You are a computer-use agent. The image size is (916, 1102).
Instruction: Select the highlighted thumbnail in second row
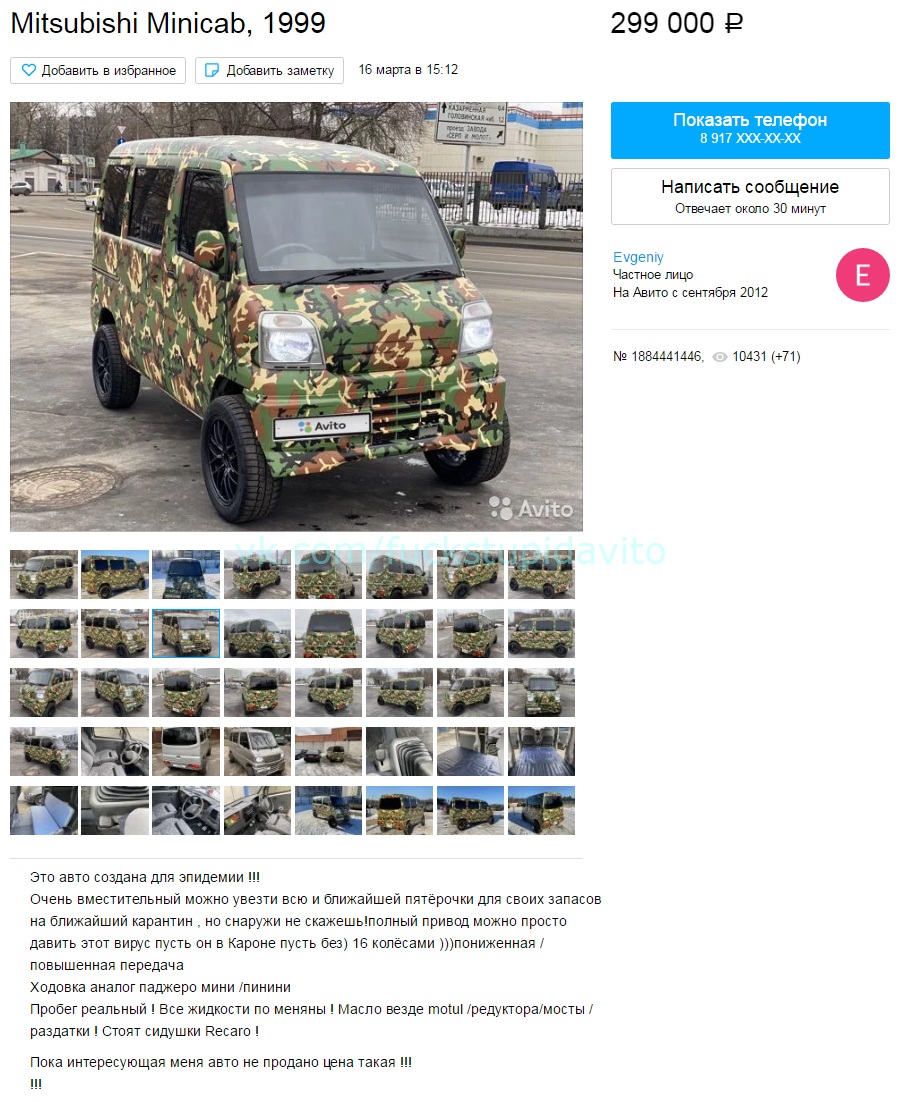point(186,633)
